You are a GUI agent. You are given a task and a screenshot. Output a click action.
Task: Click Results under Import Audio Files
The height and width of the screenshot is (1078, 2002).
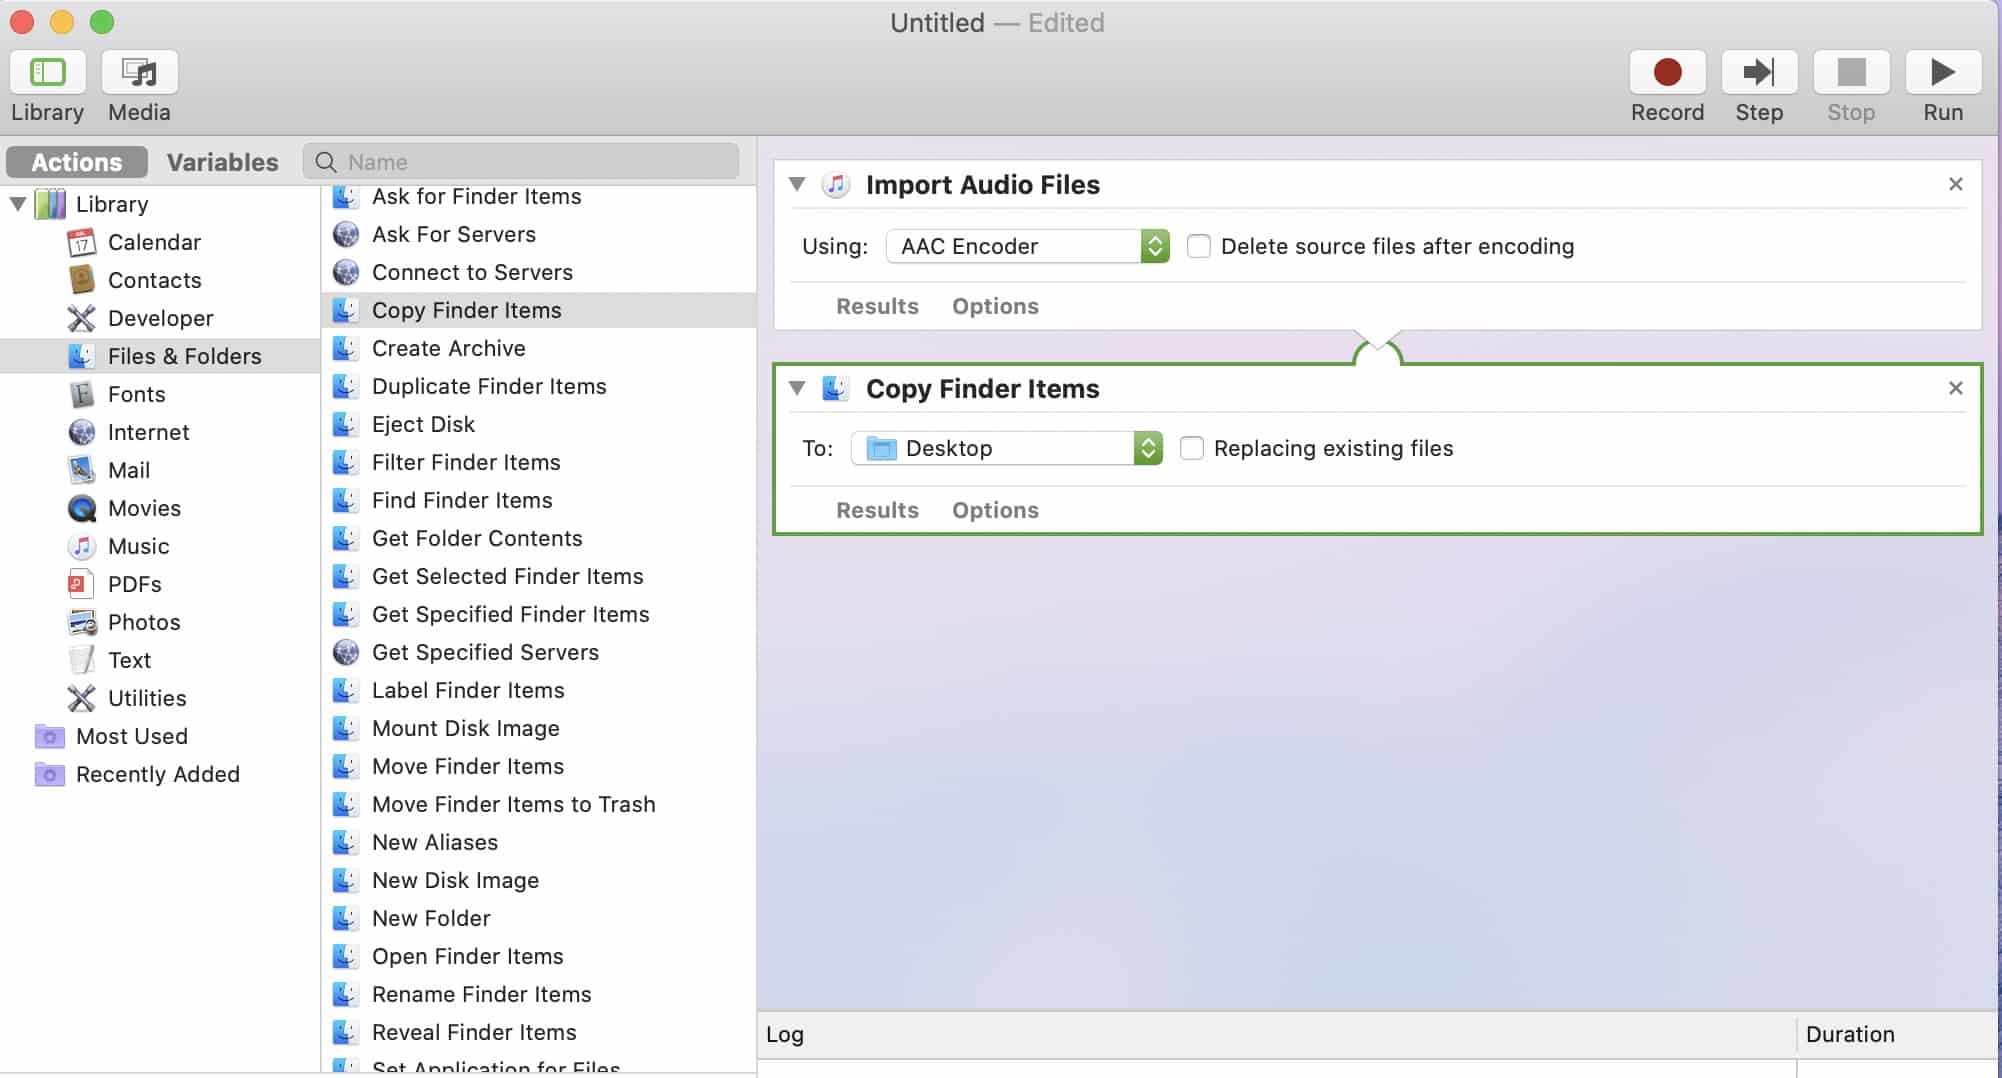(x=877, y=306)
